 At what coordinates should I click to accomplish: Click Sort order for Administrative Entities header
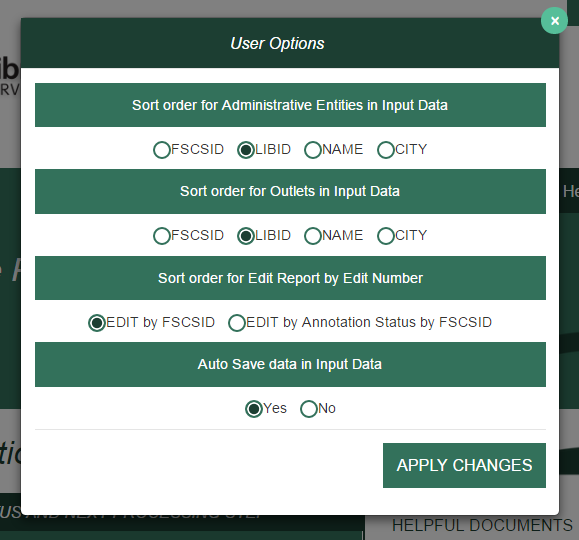[290, 105]
